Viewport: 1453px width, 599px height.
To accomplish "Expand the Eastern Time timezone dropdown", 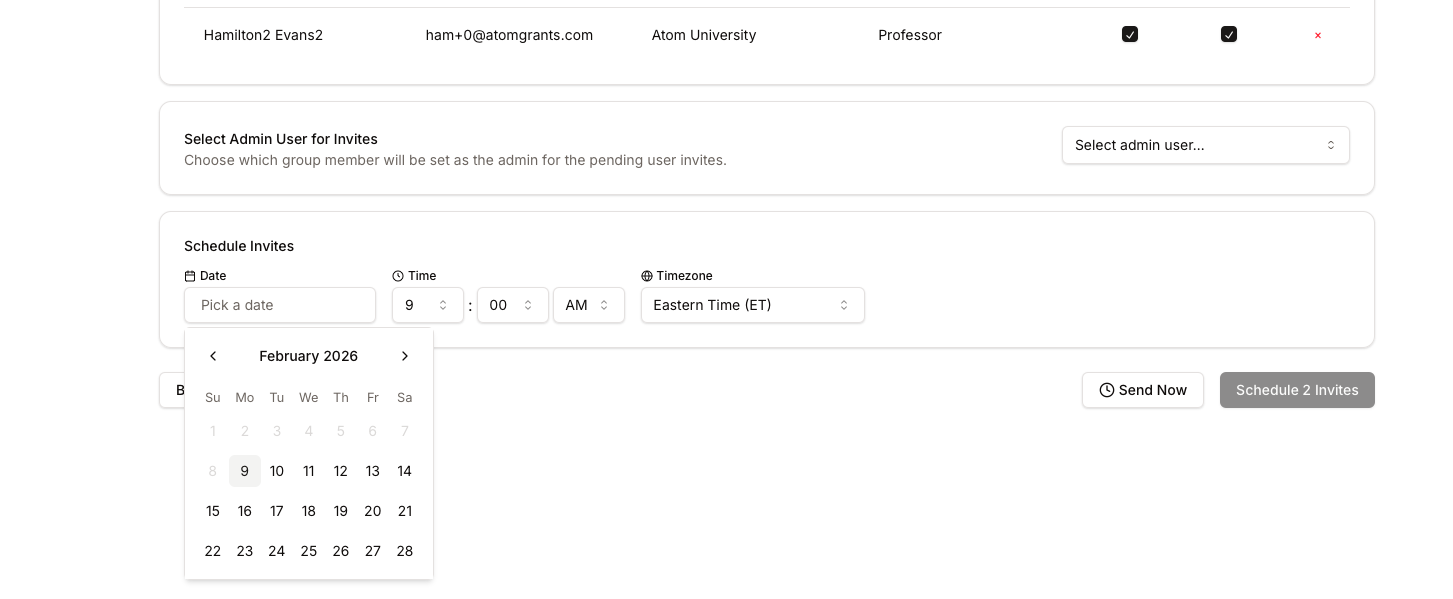I will click(752, 305).
